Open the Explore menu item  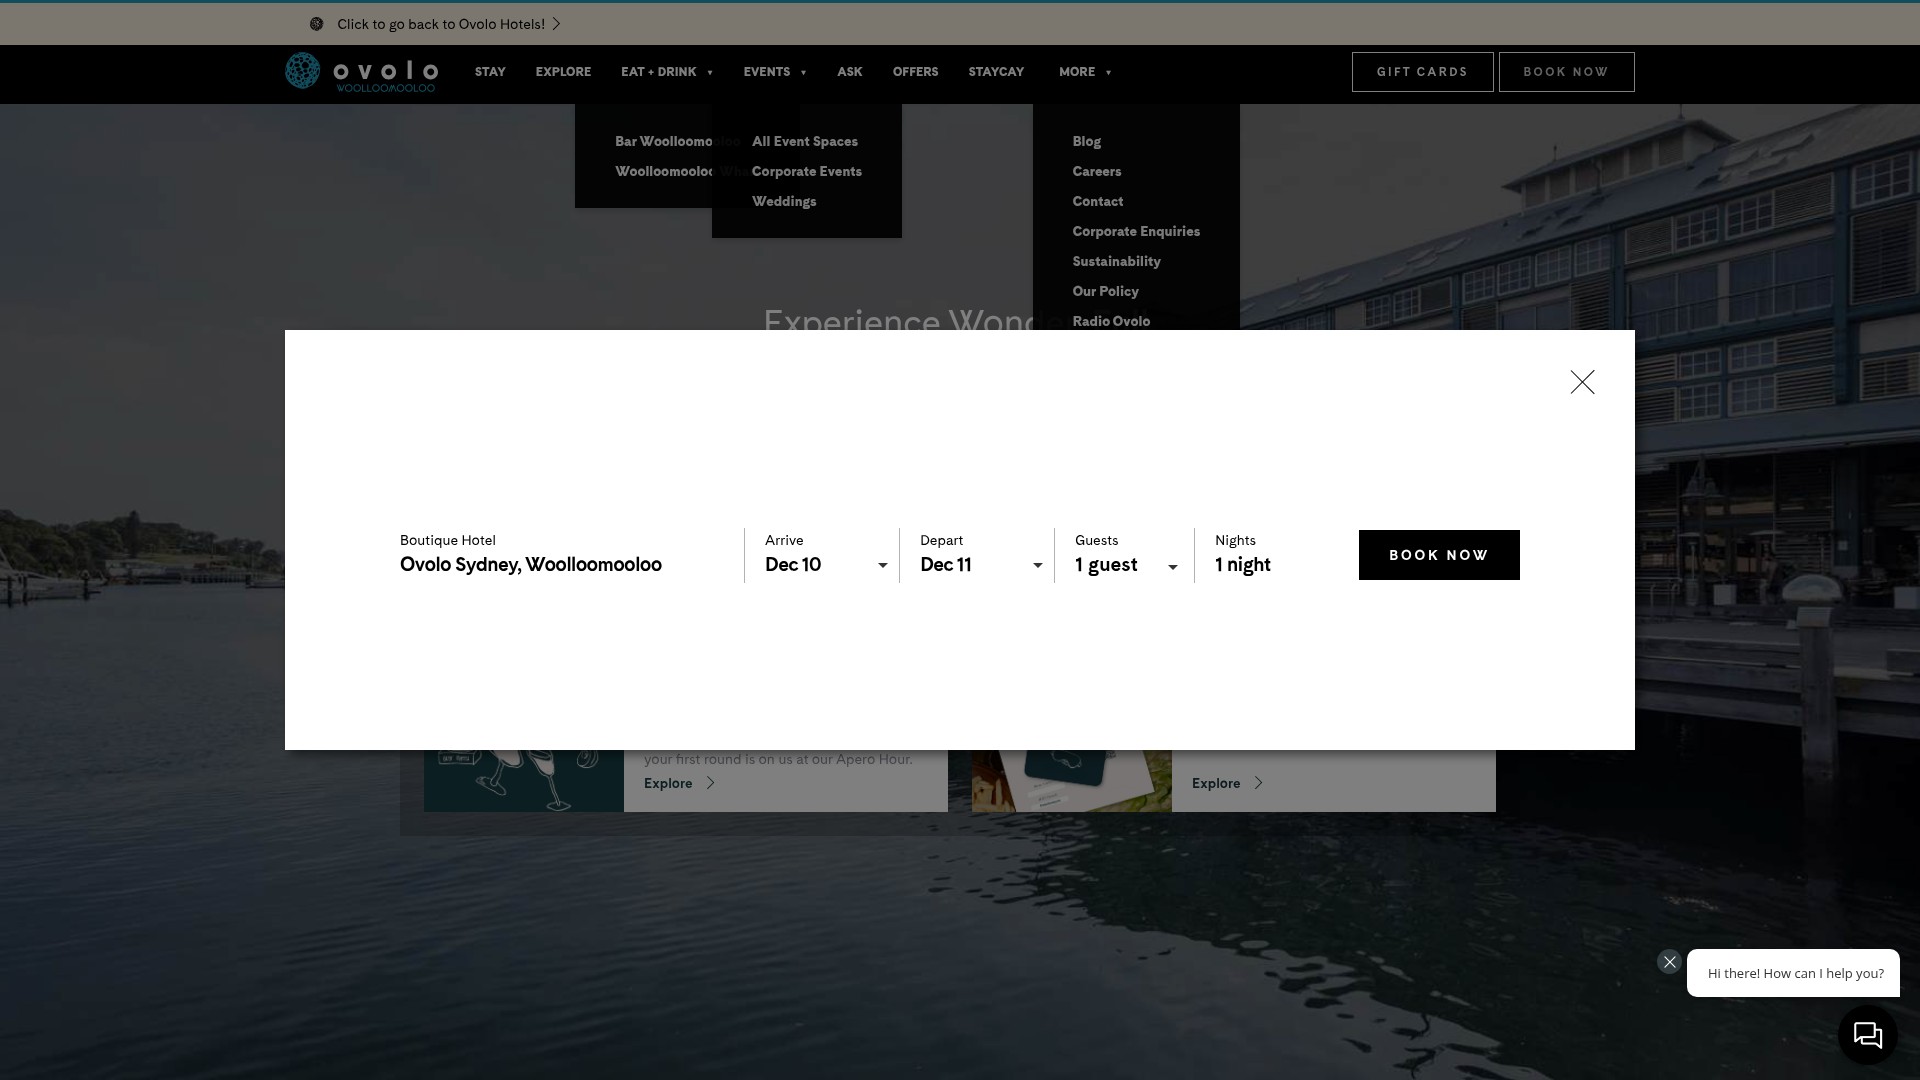[x=563, y=72]
